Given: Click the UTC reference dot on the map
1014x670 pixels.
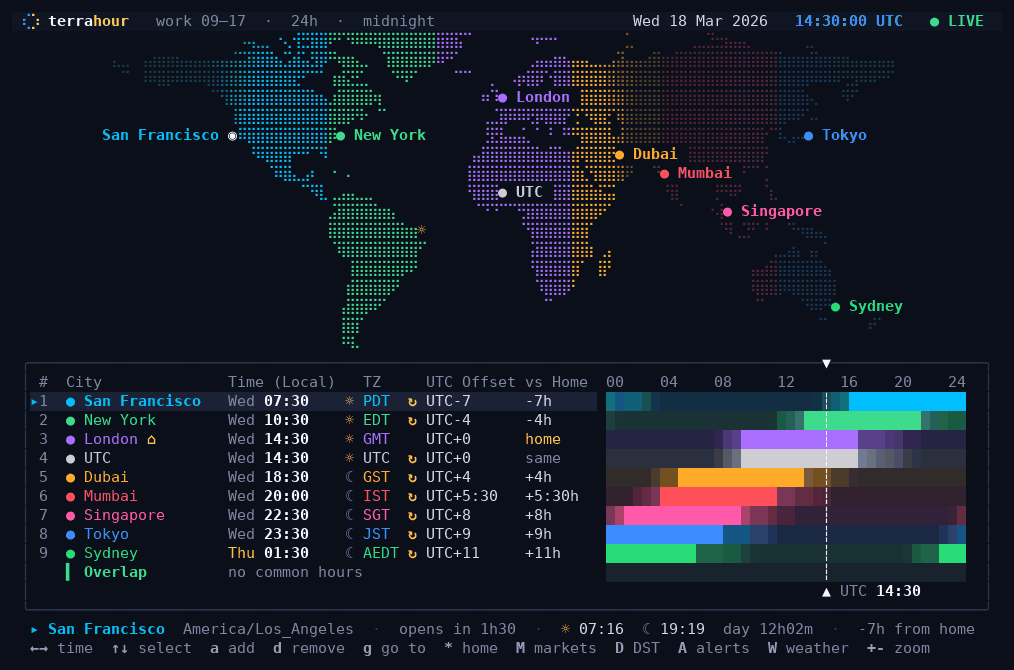Looking at the screenshot, I should click(502, 193).
